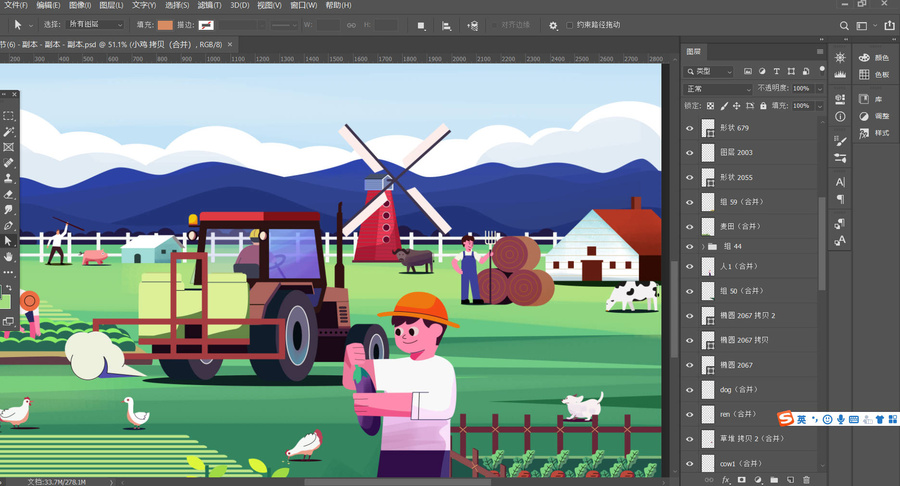Open the 类型 layer filter dropdown
This screenshot has height=486, width=900.
[x=709, y=71]
